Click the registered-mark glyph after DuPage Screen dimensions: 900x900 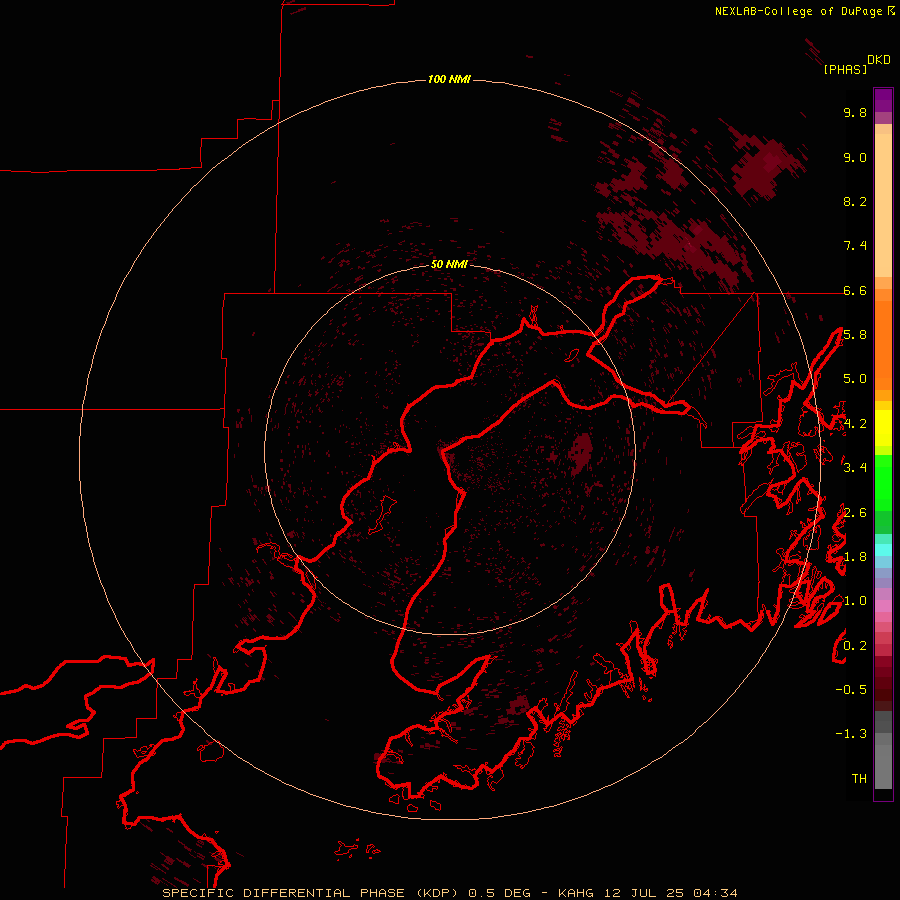pyautogui.click(x=891, y=10)
